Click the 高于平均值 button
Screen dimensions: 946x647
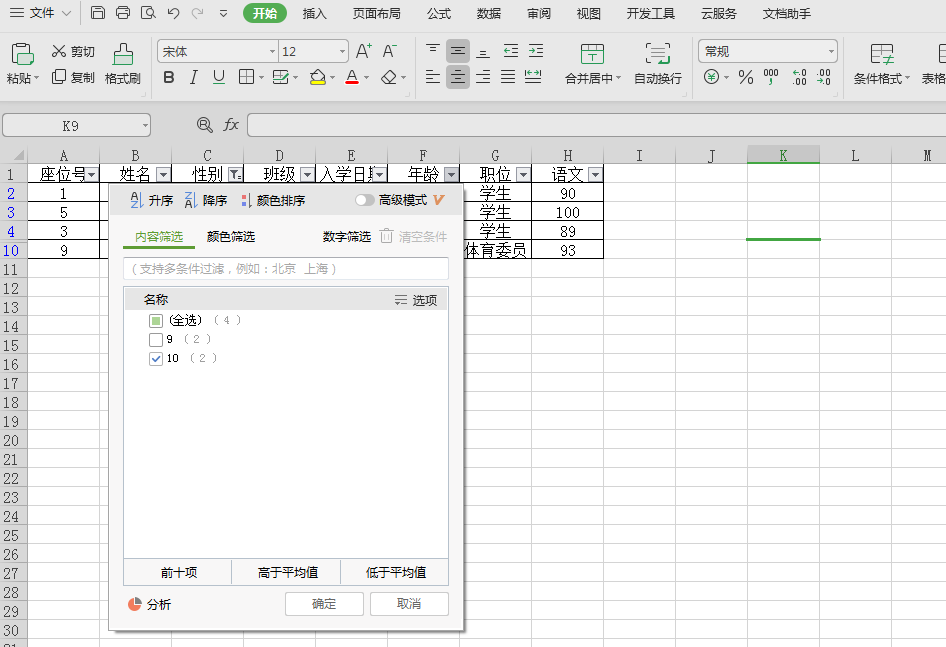(x=287, y=572)
